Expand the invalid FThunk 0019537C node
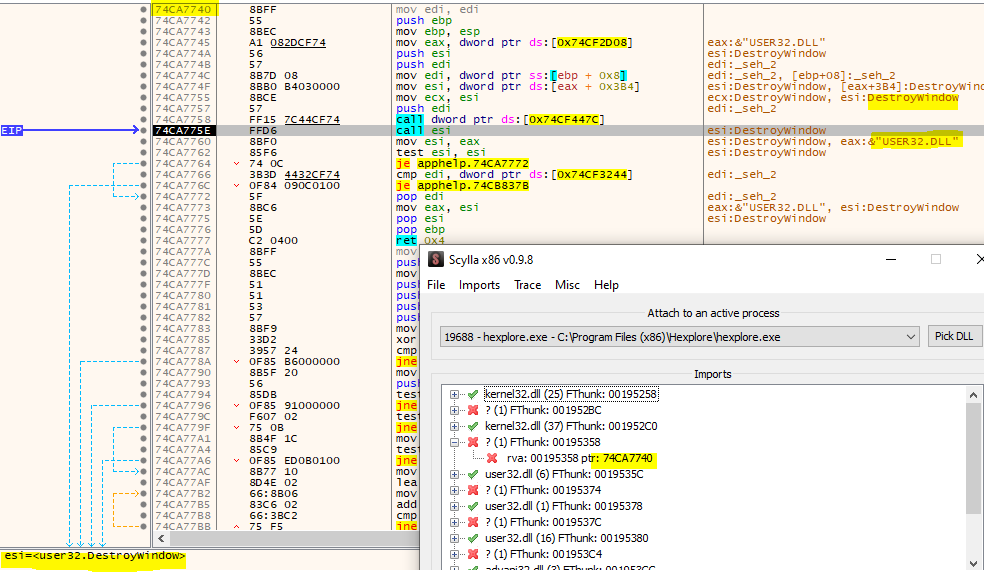 (454, 522)
